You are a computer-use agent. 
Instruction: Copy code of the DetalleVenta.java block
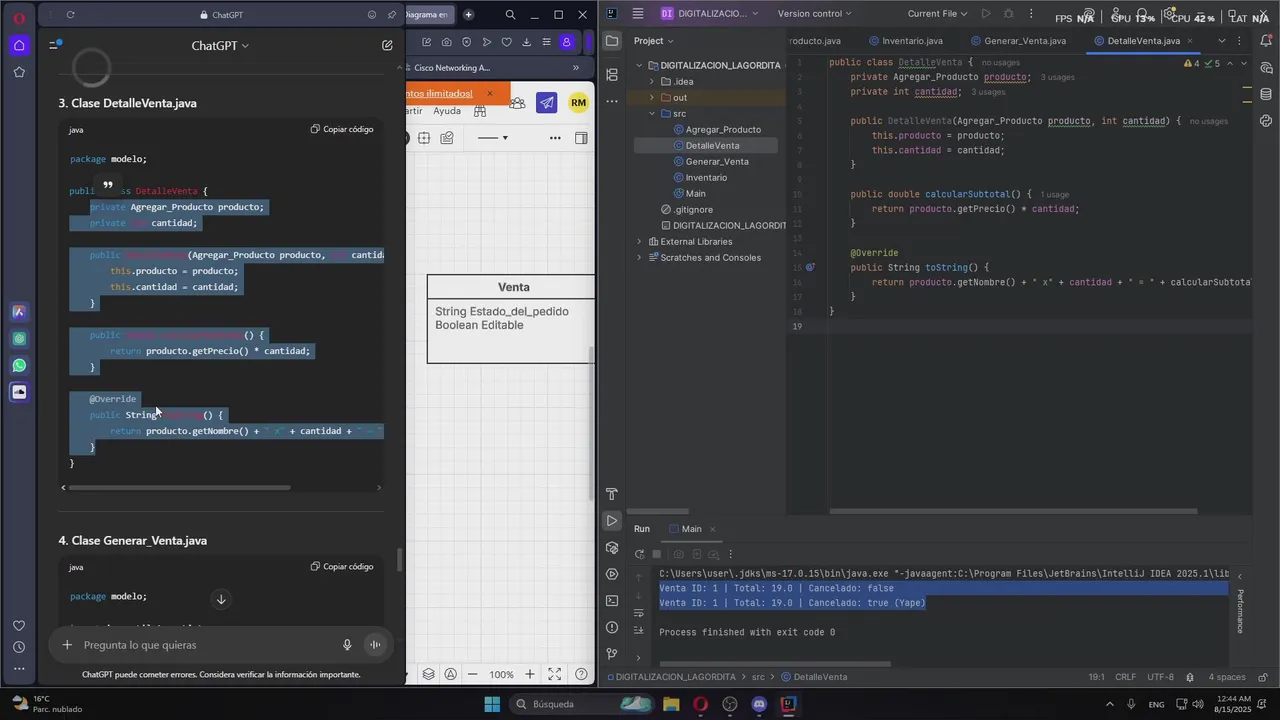[x=342, y=129]
